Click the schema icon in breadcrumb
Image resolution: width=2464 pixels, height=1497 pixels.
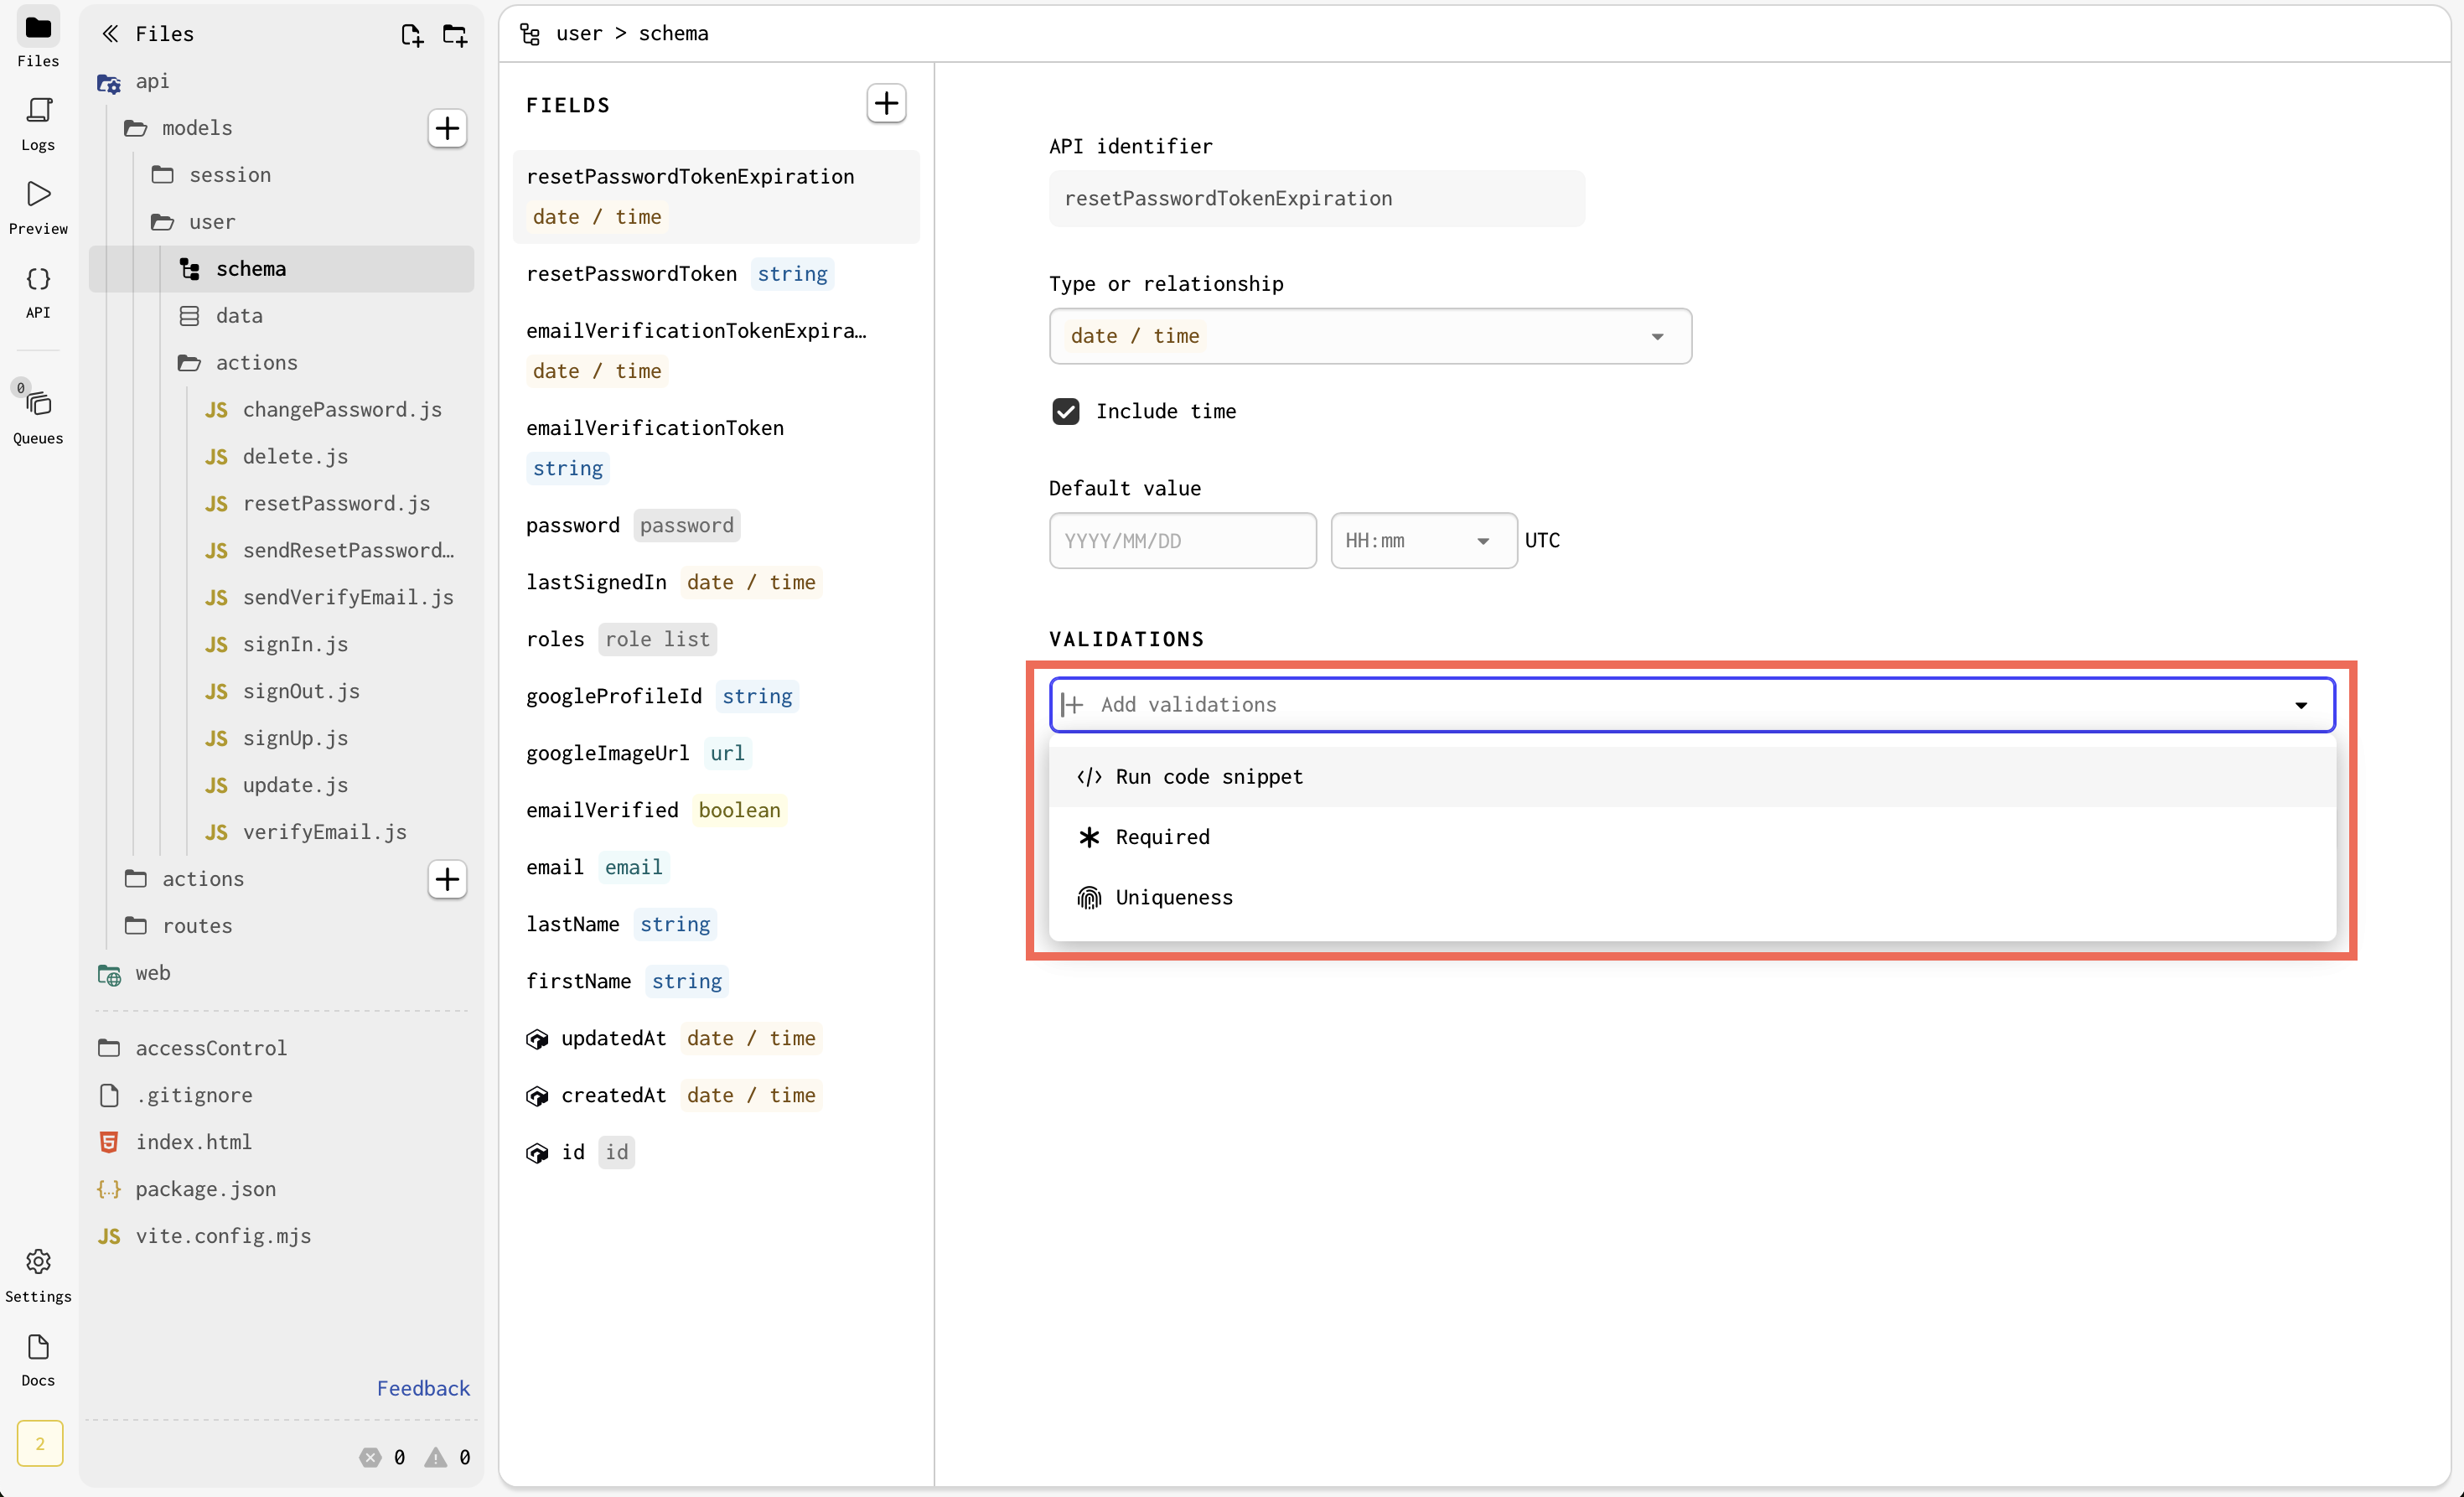[530, 34]
